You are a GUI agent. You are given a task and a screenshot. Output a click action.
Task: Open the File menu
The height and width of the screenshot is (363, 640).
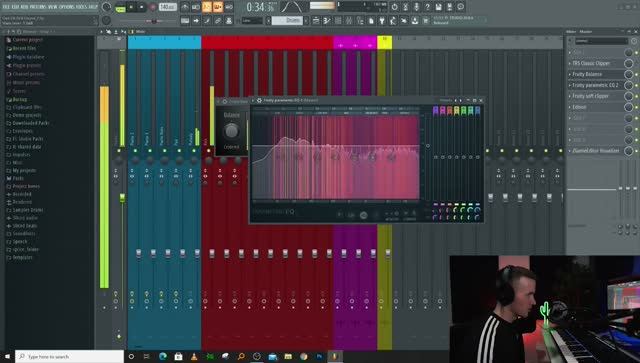pos(6,7)
